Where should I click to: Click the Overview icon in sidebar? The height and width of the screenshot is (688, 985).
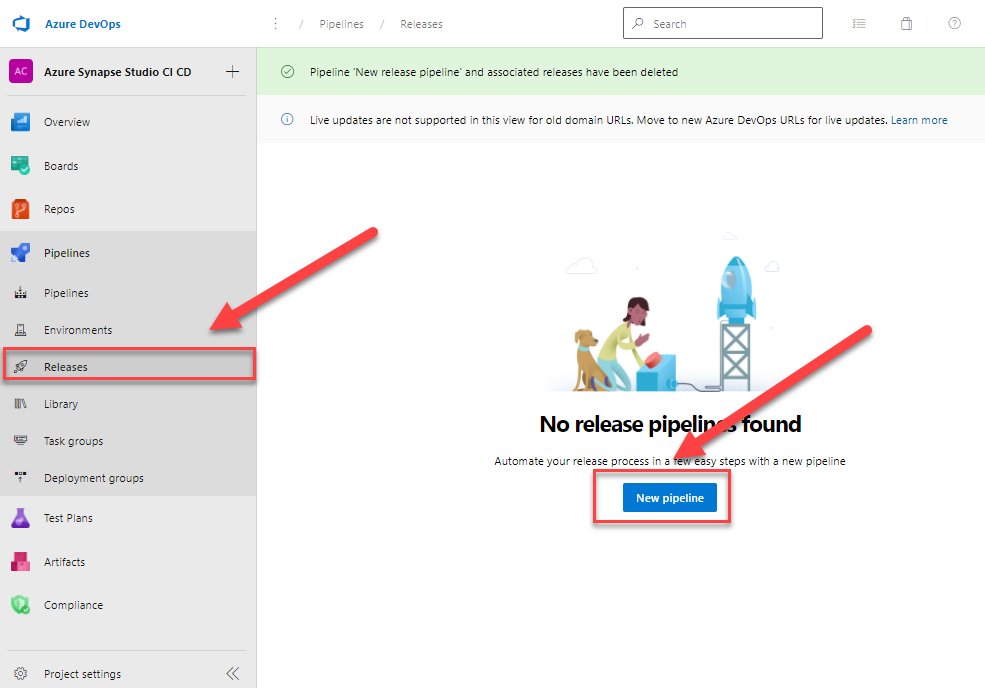point(20,122)
